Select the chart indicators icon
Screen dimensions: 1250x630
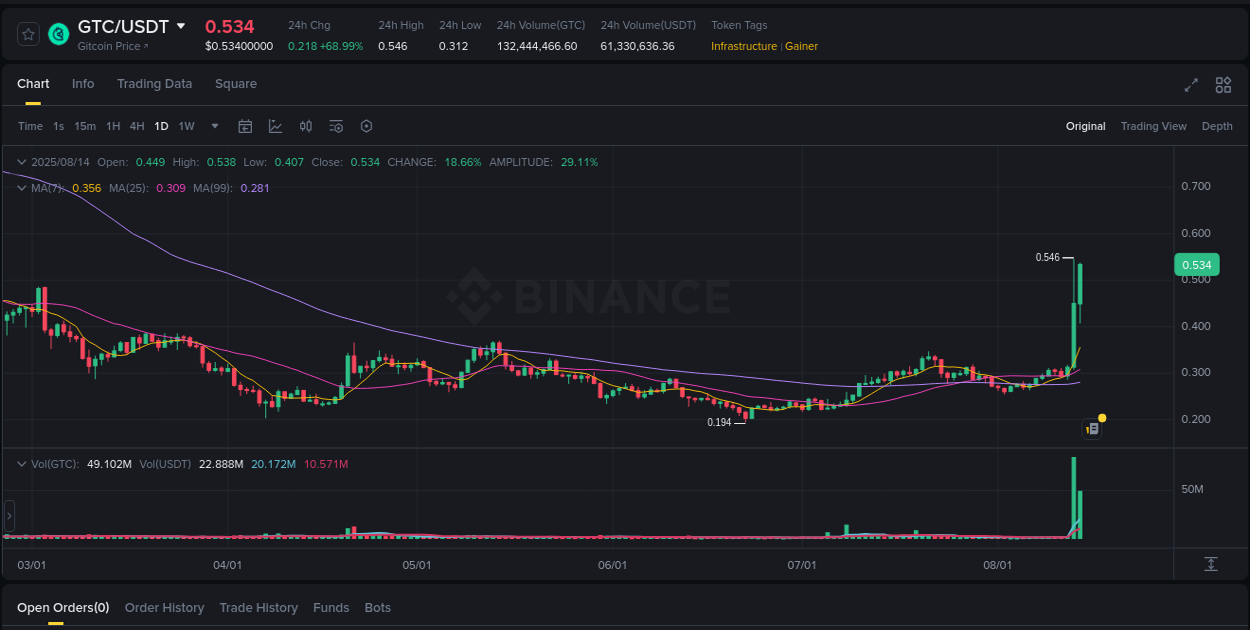[275, 126]
